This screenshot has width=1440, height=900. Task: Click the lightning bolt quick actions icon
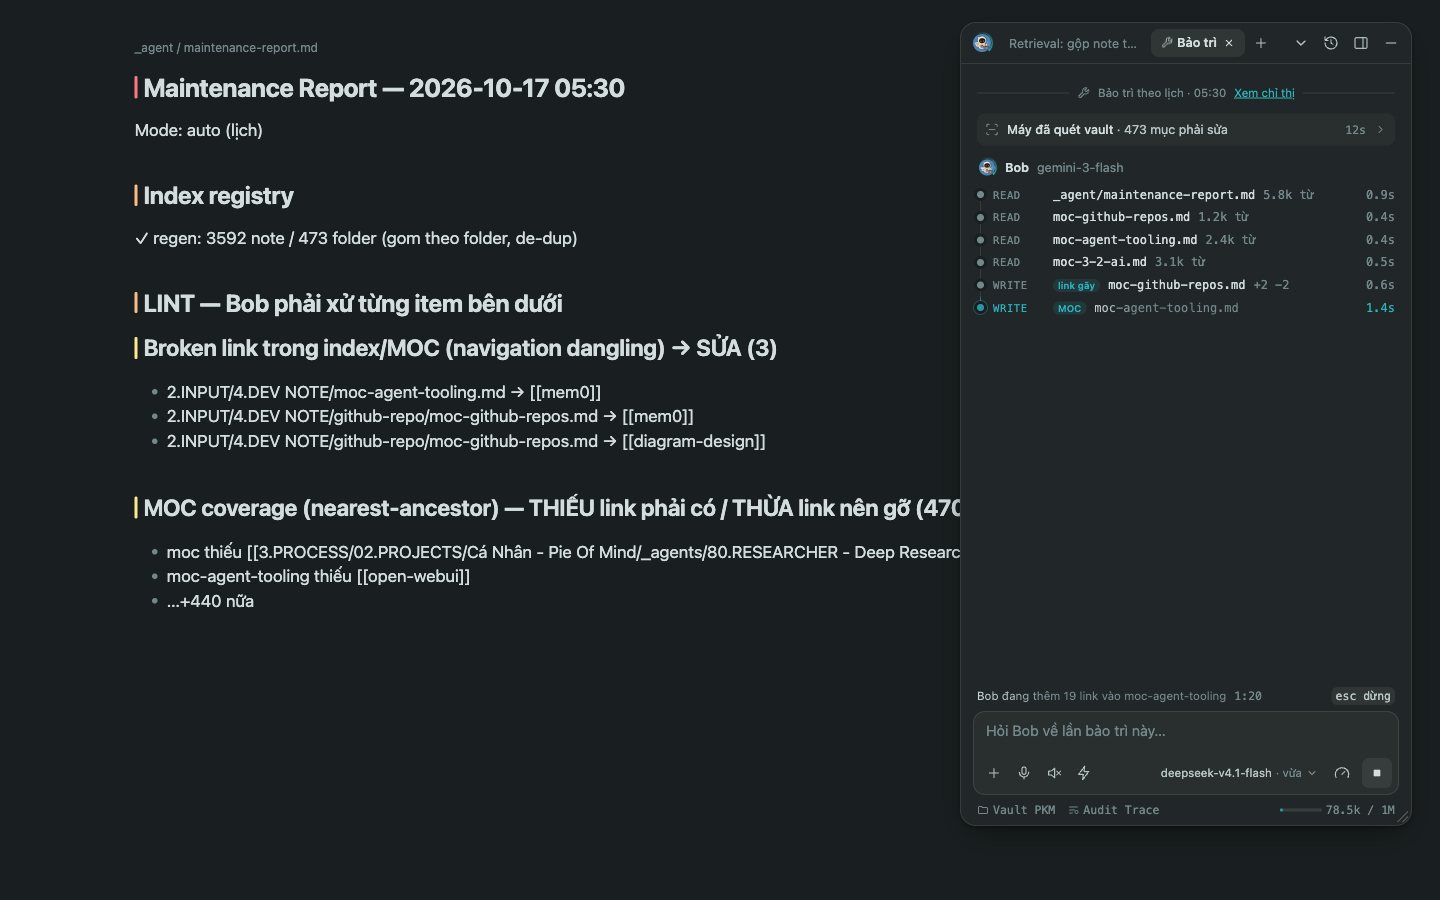coord(1084,773)
